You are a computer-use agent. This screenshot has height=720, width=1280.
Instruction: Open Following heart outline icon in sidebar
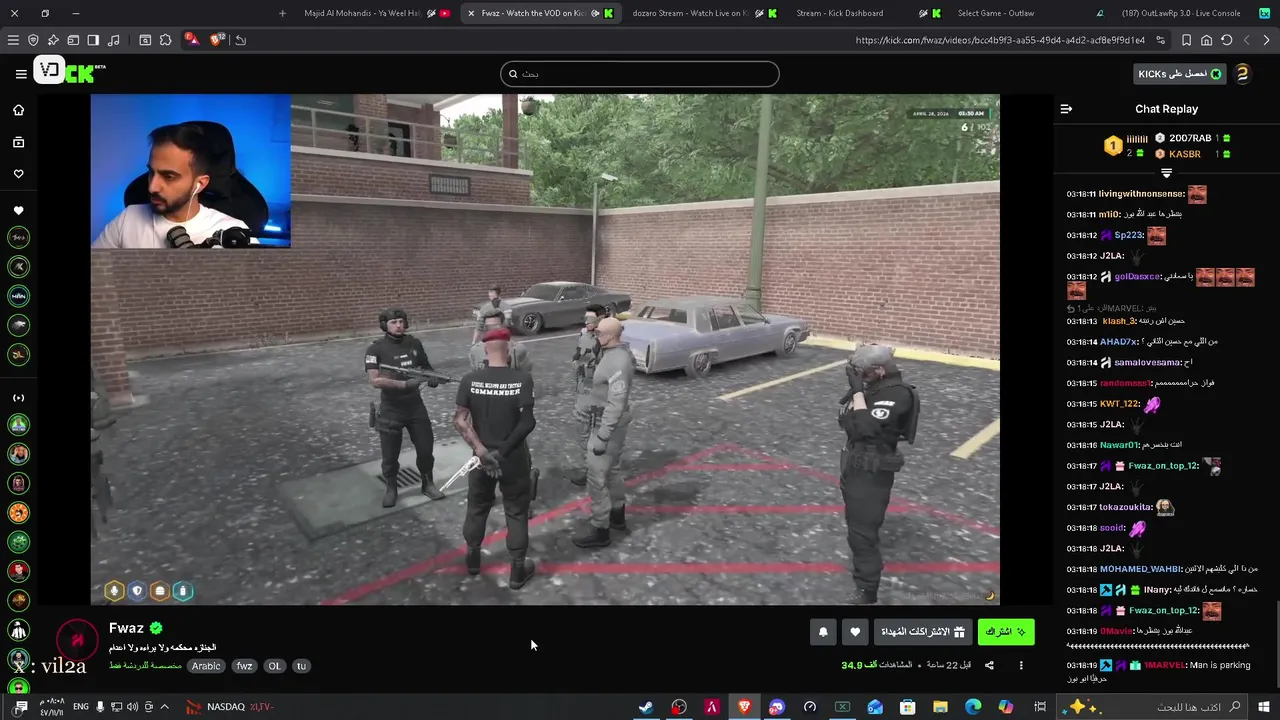click(x=18, y=174)
